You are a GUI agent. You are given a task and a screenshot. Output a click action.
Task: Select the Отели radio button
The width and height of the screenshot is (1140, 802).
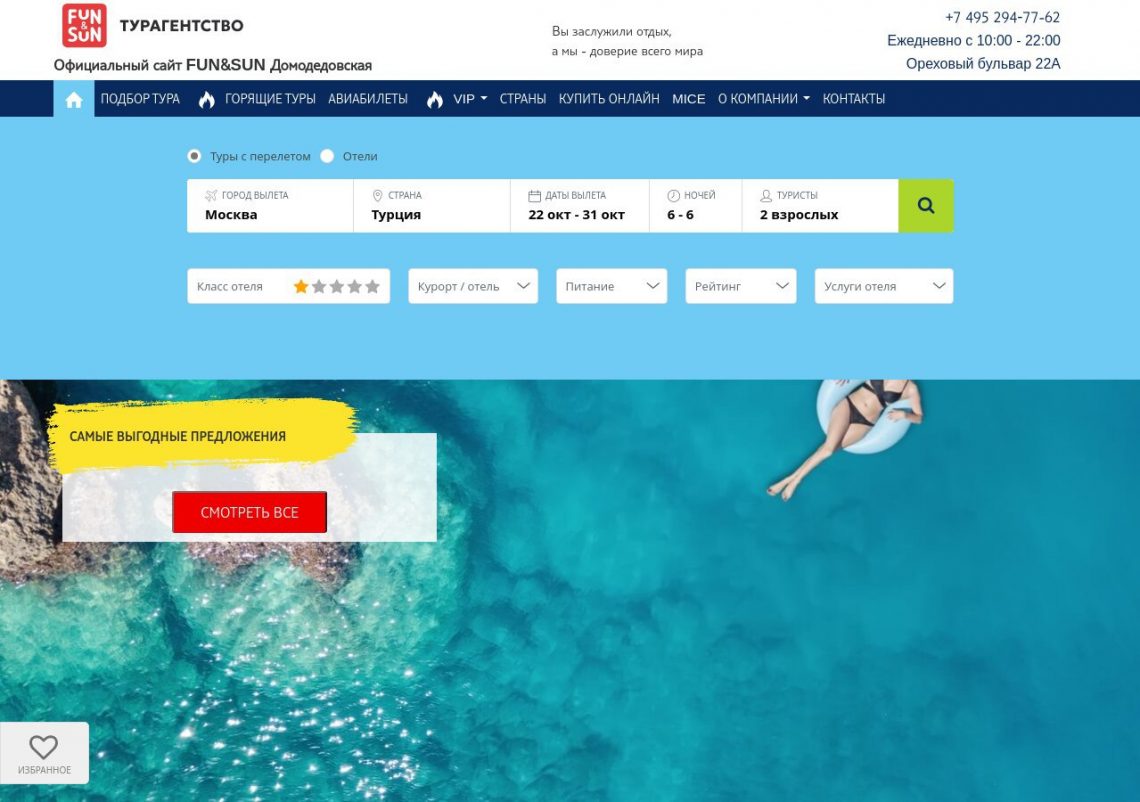coord(327,156)
